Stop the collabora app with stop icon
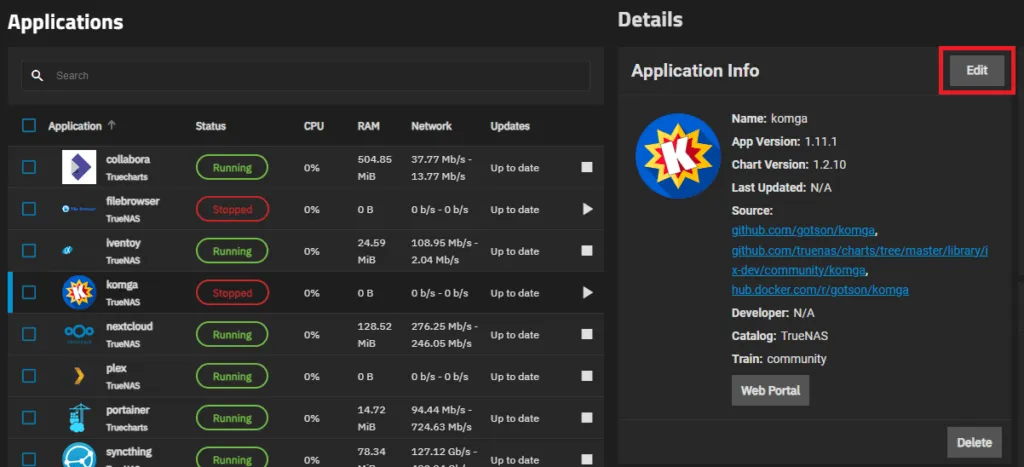Screen dimensions: 1024x467 point(587,167)
